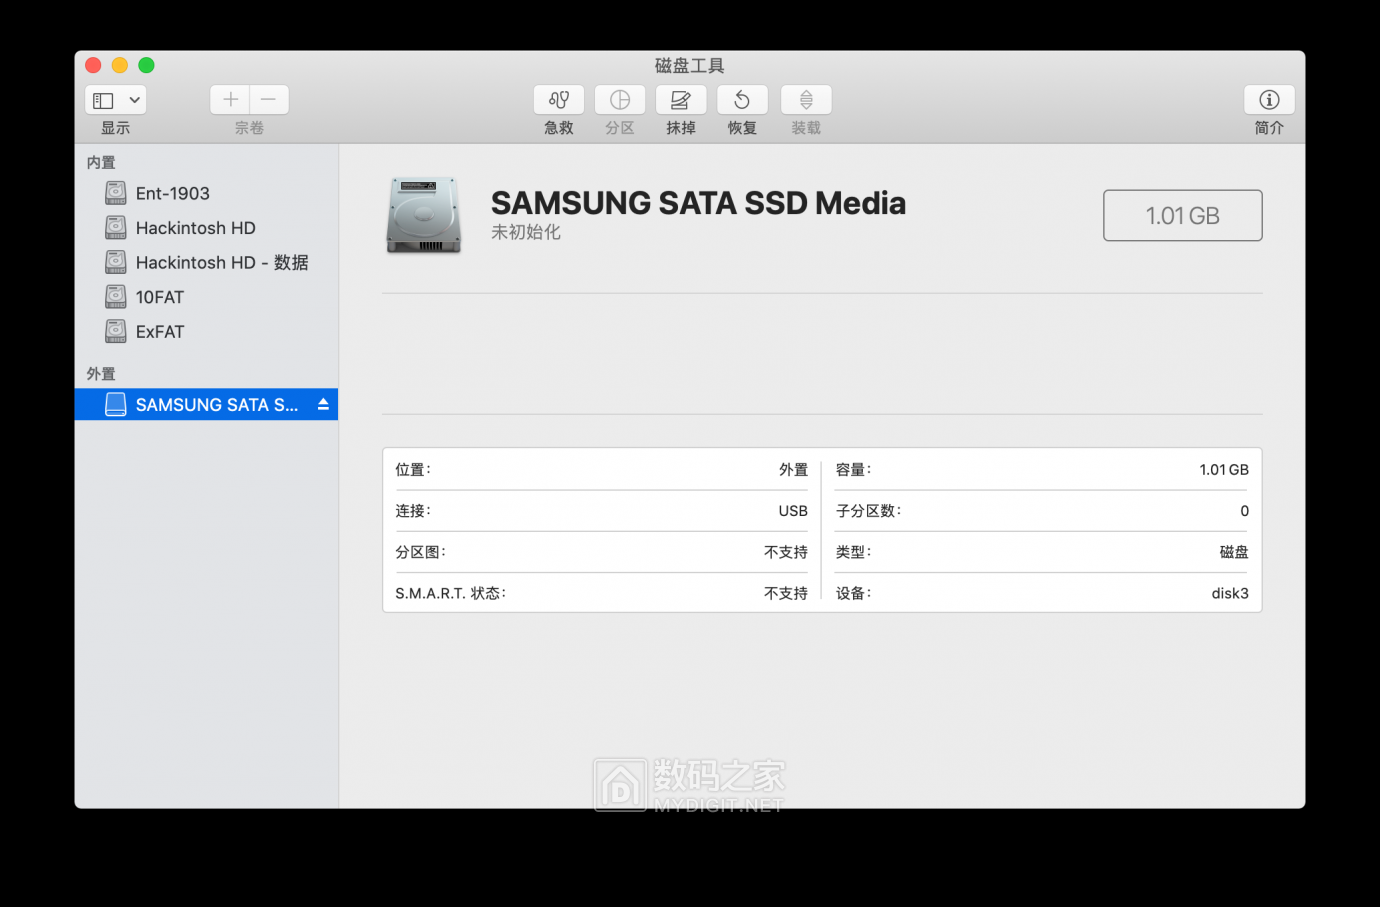Click the 容量 value 1.01 GB
The image size is (1380, 907).
pos(1224,470)
